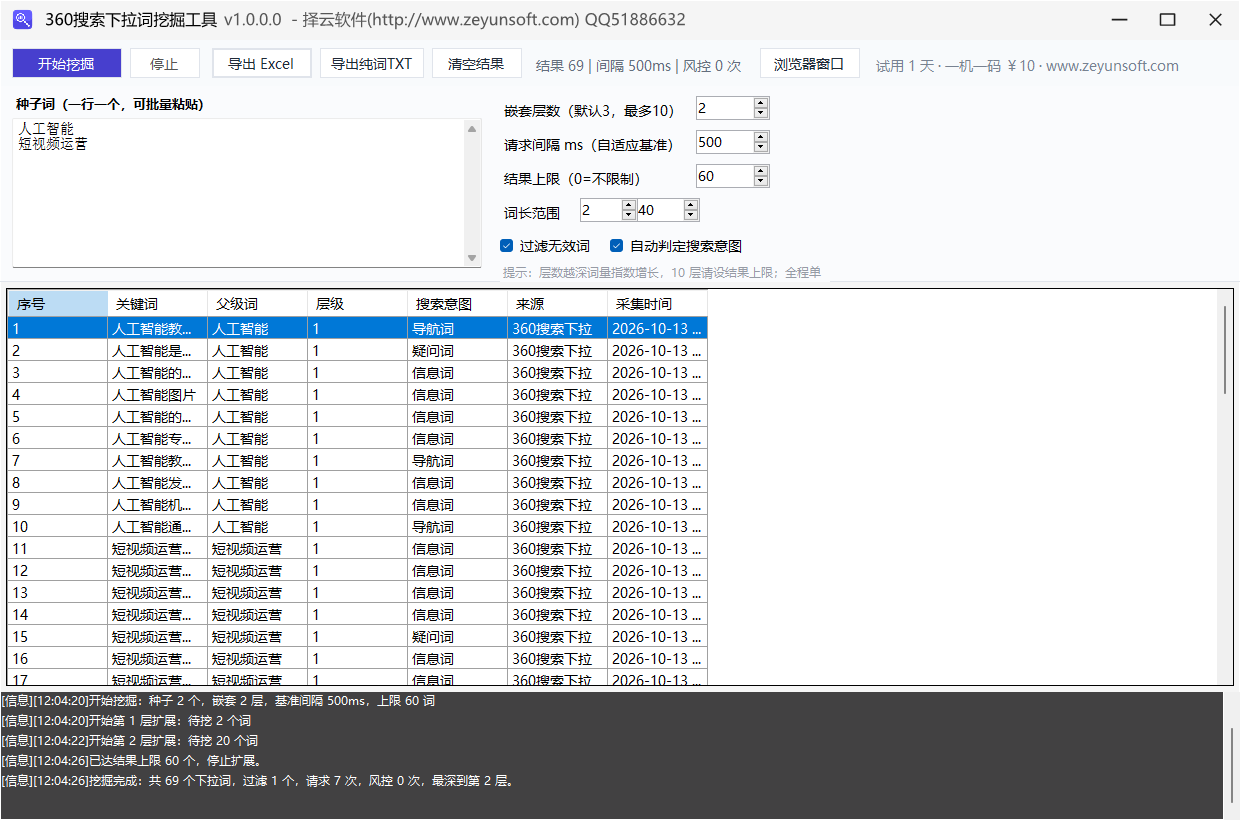The height and width of the screenshot is (820, 1240).
Task: Click the 请求间隔 input showing 500
Action: 725,142
